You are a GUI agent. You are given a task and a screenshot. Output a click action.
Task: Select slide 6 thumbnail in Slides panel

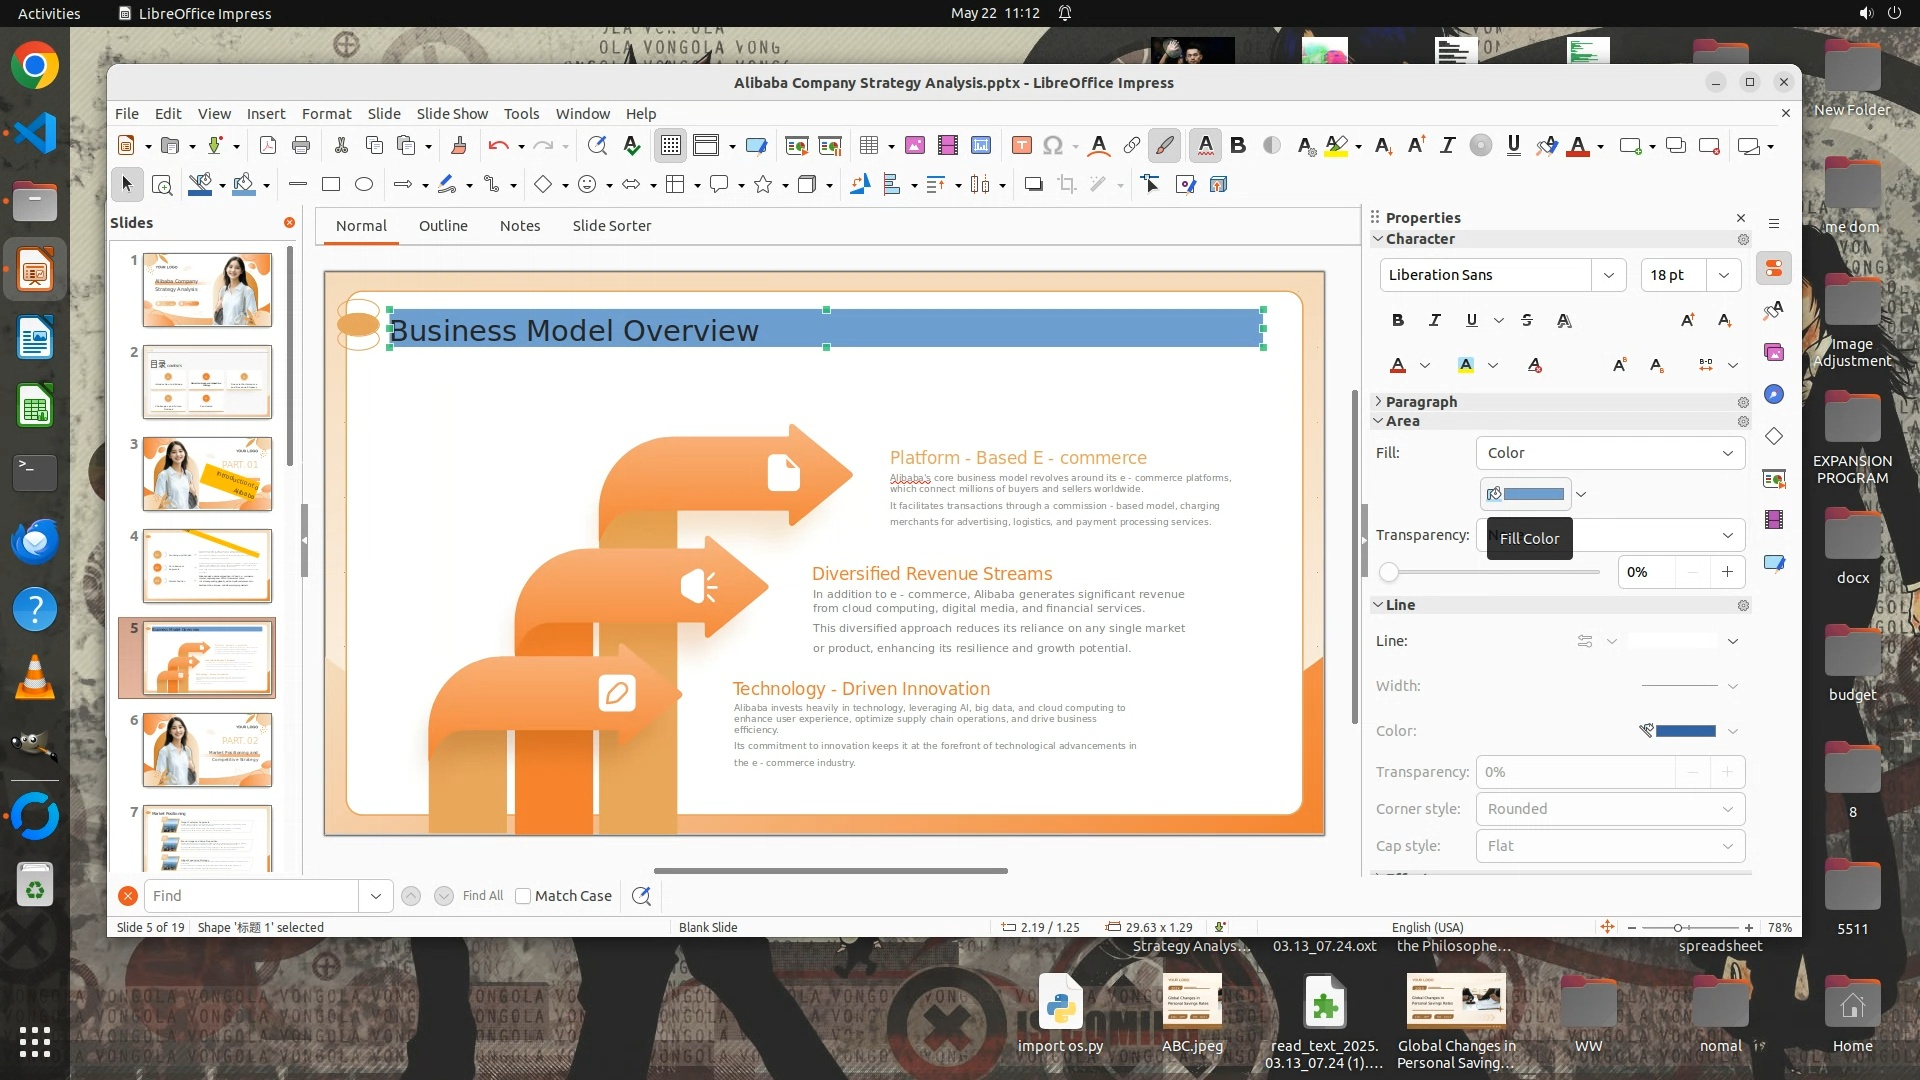tap(207, 750)
